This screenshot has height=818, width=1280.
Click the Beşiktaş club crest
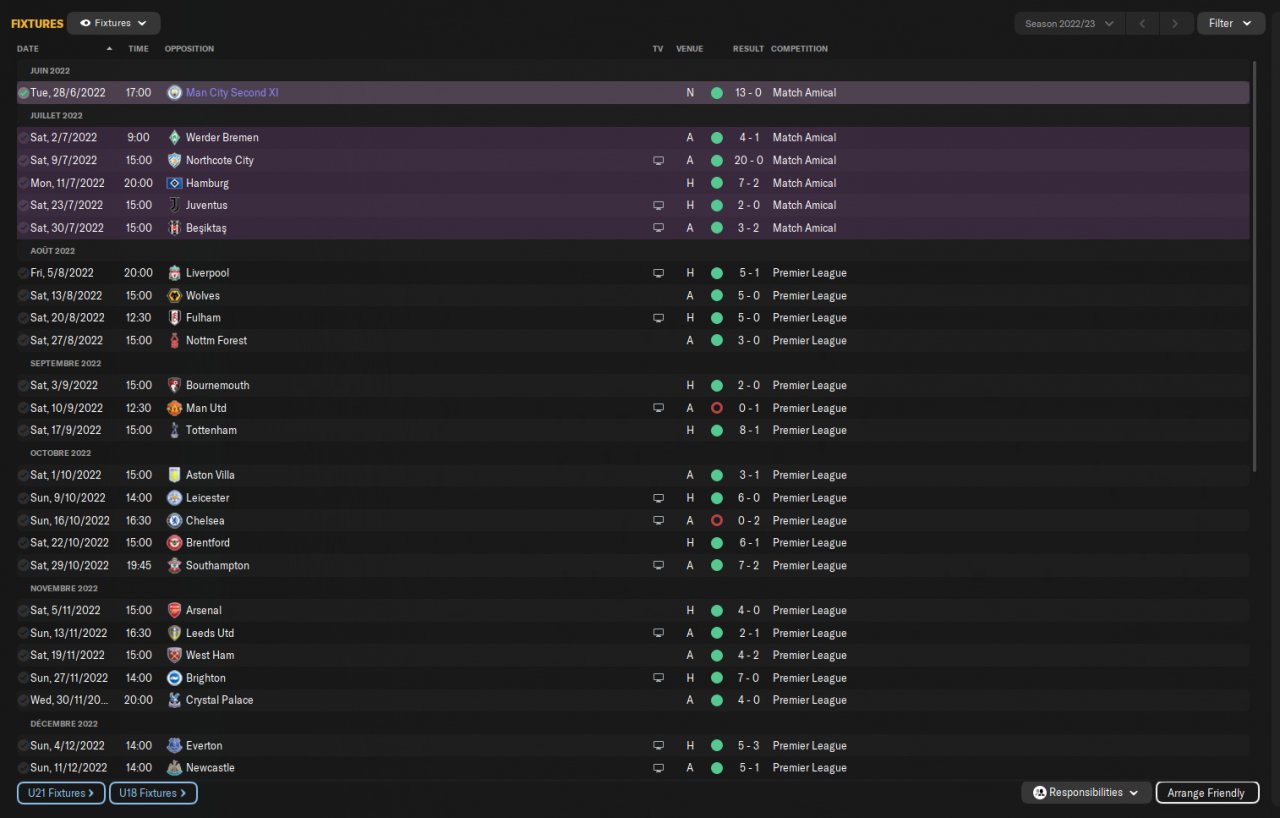(x=174, y=228)
